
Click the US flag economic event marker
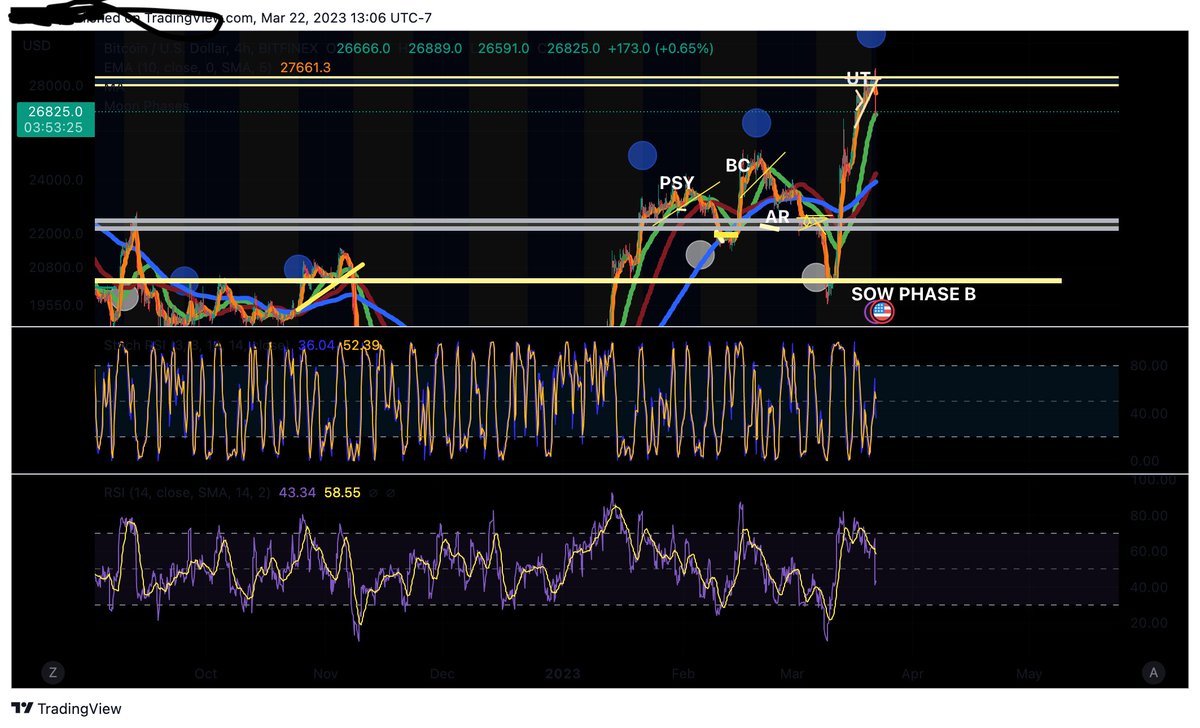880,311
